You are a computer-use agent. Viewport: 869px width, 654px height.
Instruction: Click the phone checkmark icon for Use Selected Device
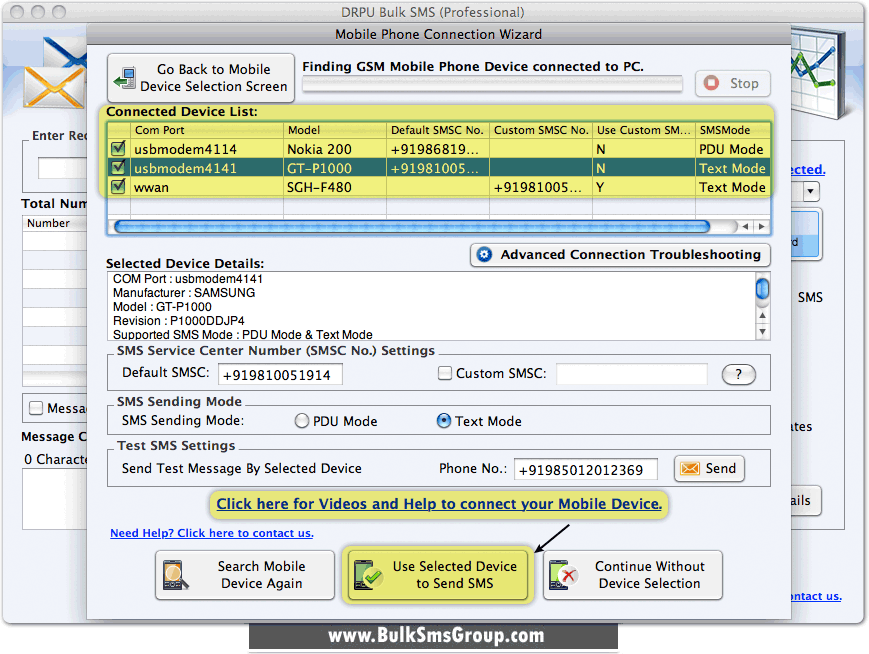click(367, 575)
